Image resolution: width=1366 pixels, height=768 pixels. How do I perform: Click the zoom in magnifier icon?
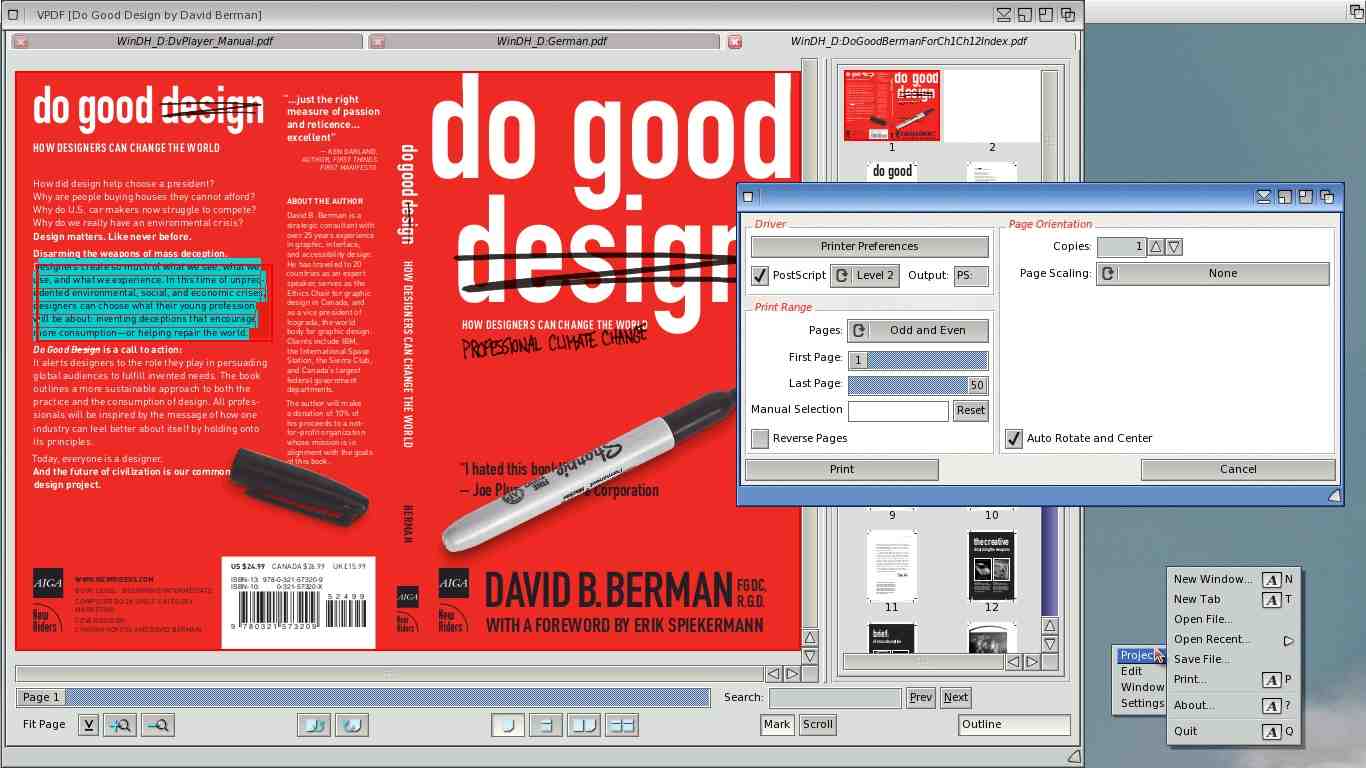click(x=120, y=725)
